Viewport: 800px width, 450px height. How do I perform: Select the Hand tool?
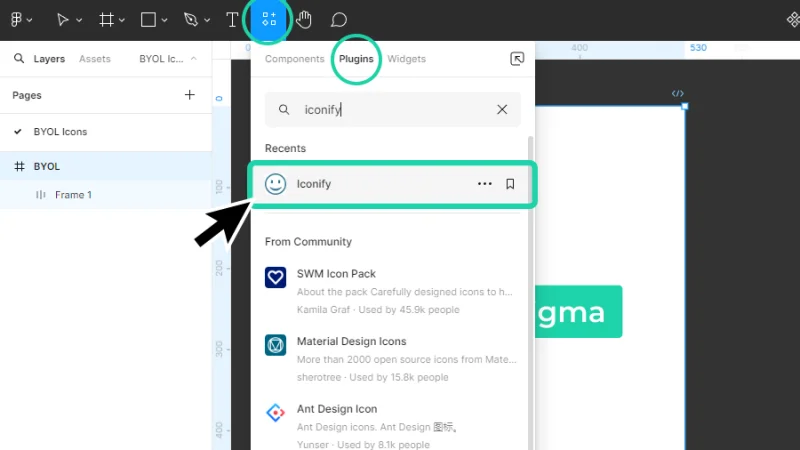[304, 20]
